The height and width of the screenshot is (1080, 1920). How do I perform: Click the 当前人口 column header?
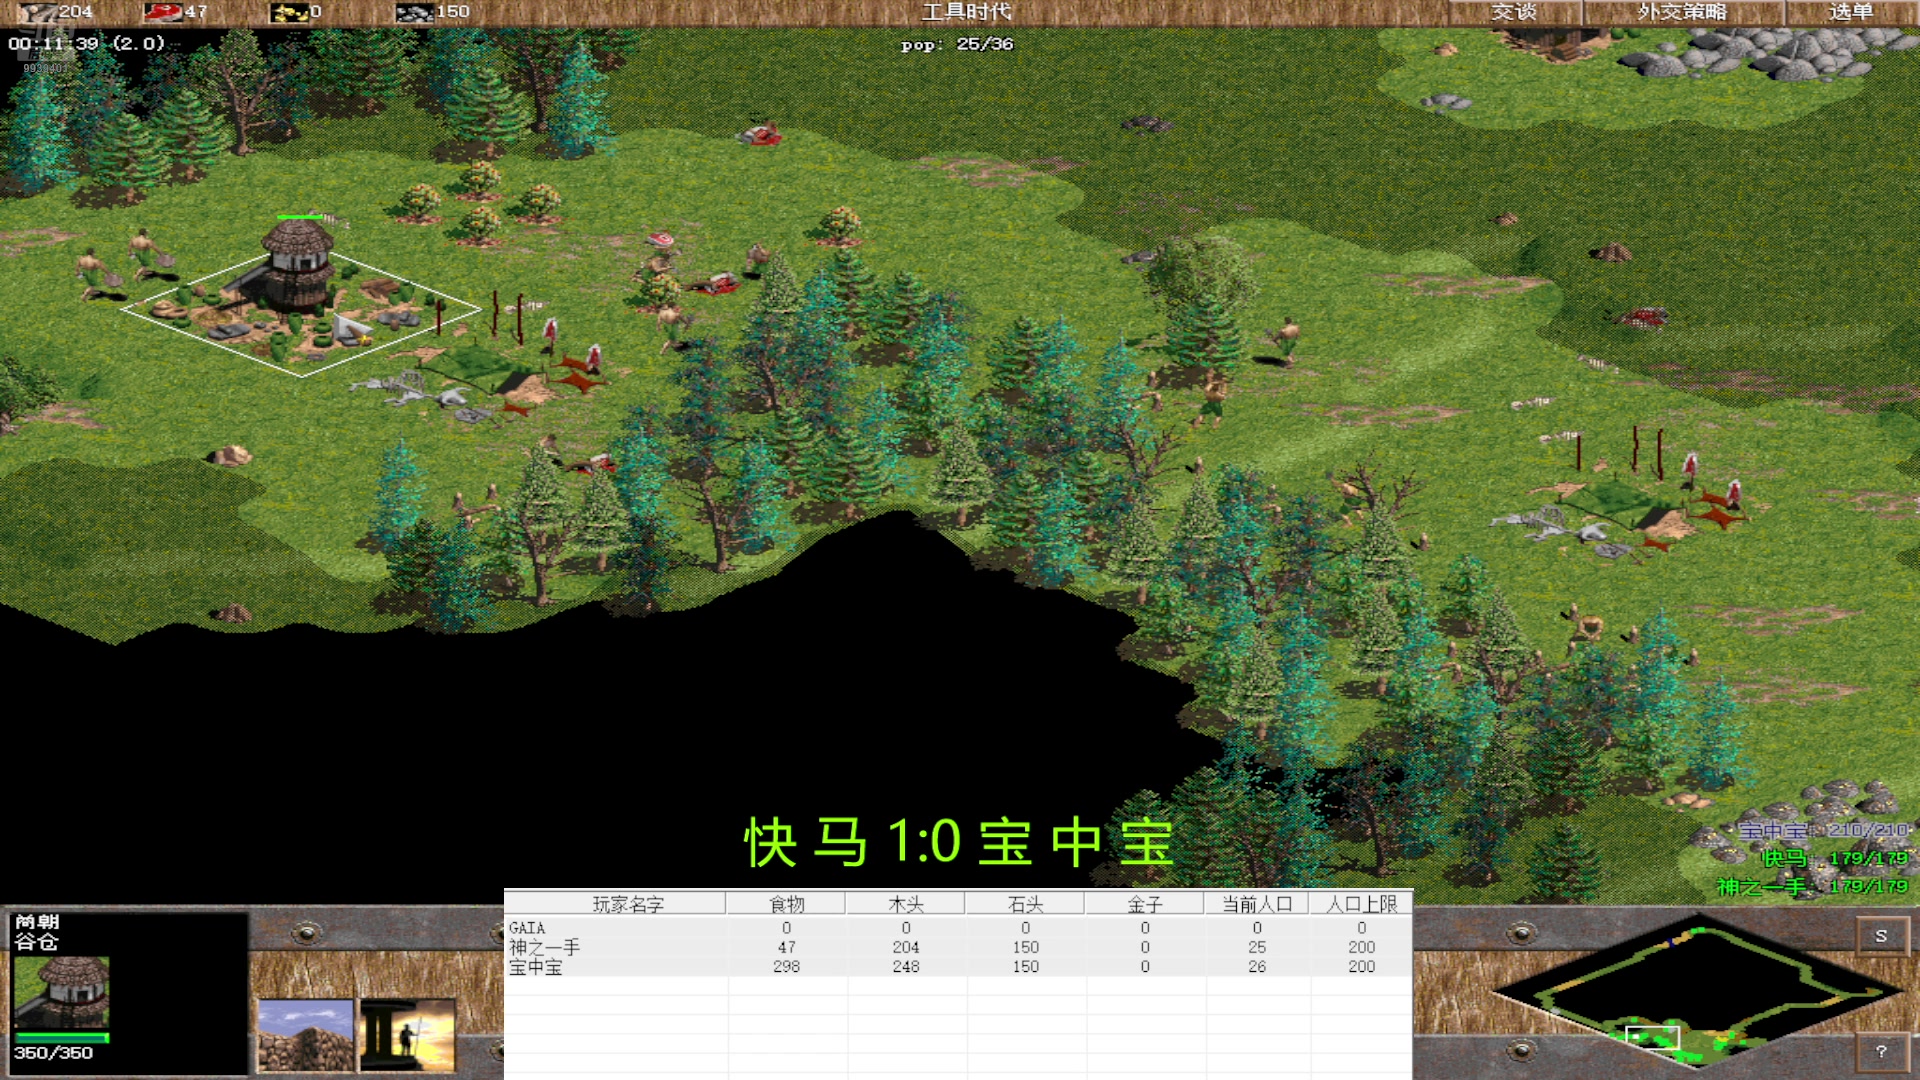pos(1258,904)
